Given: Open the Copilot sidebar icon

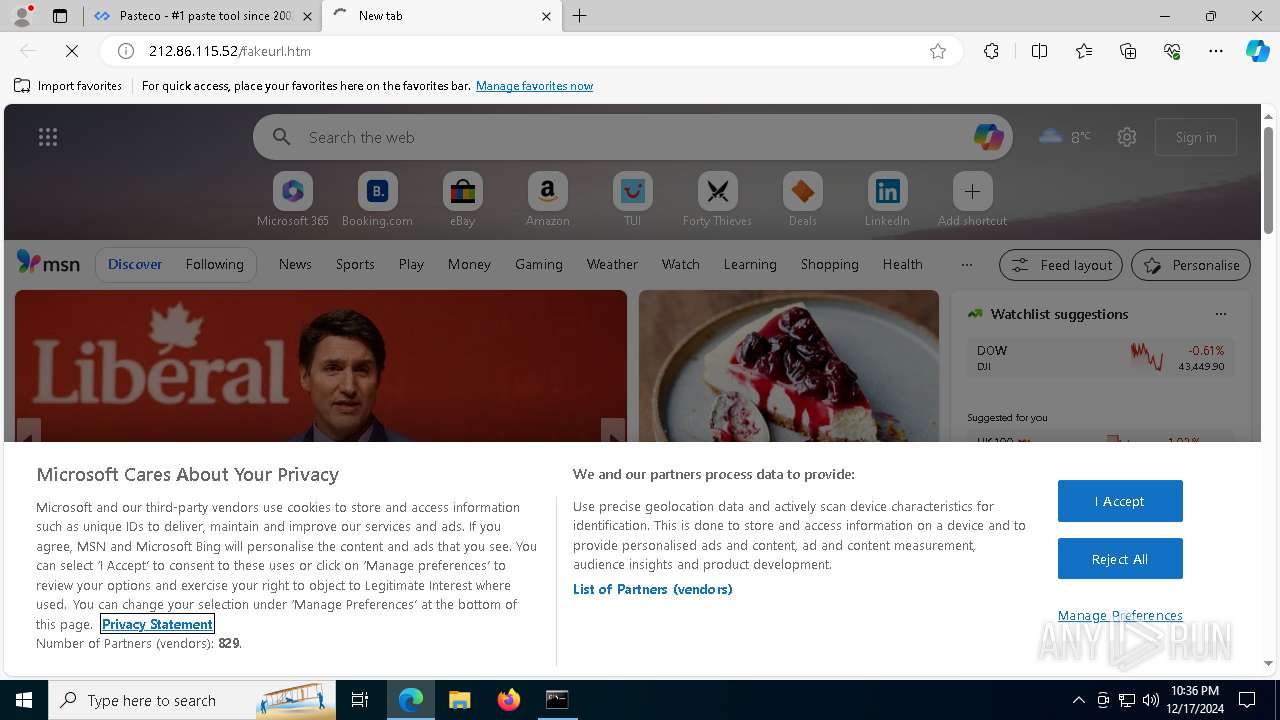Looking at the screenshot, I should [1257, 51].
